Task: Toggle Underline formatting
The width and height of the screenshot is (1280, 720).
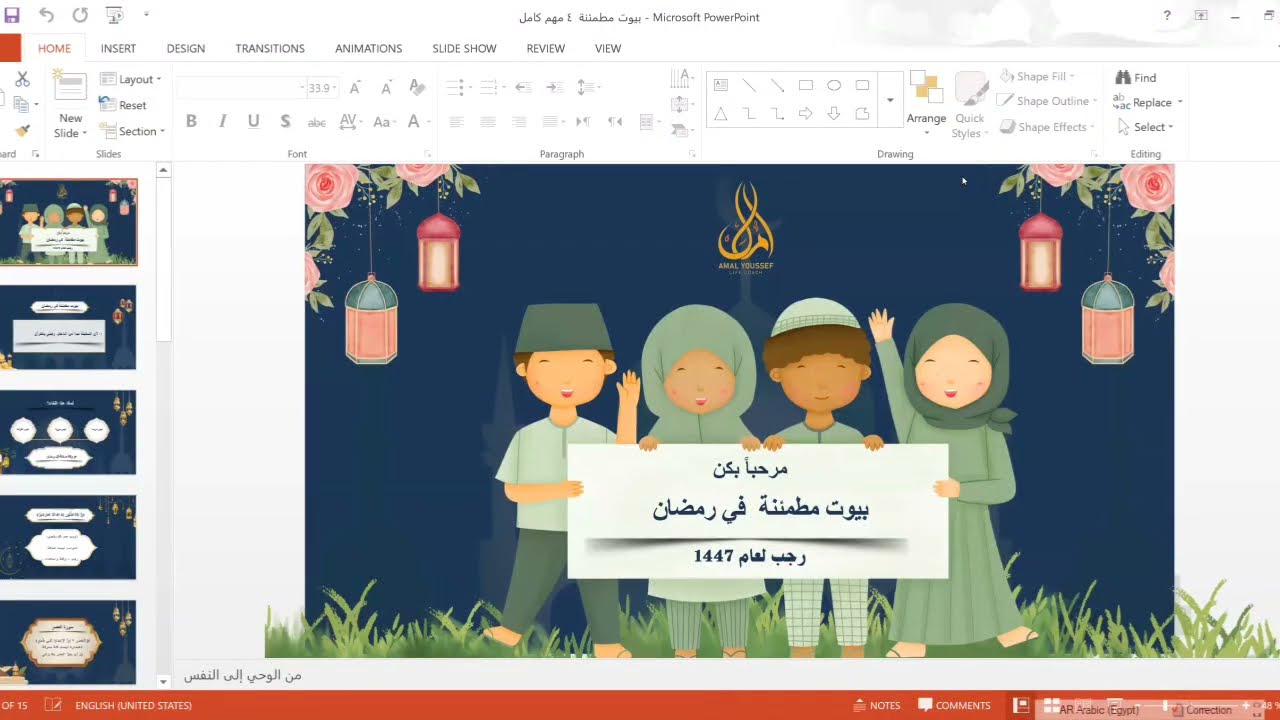Action: 254,121
